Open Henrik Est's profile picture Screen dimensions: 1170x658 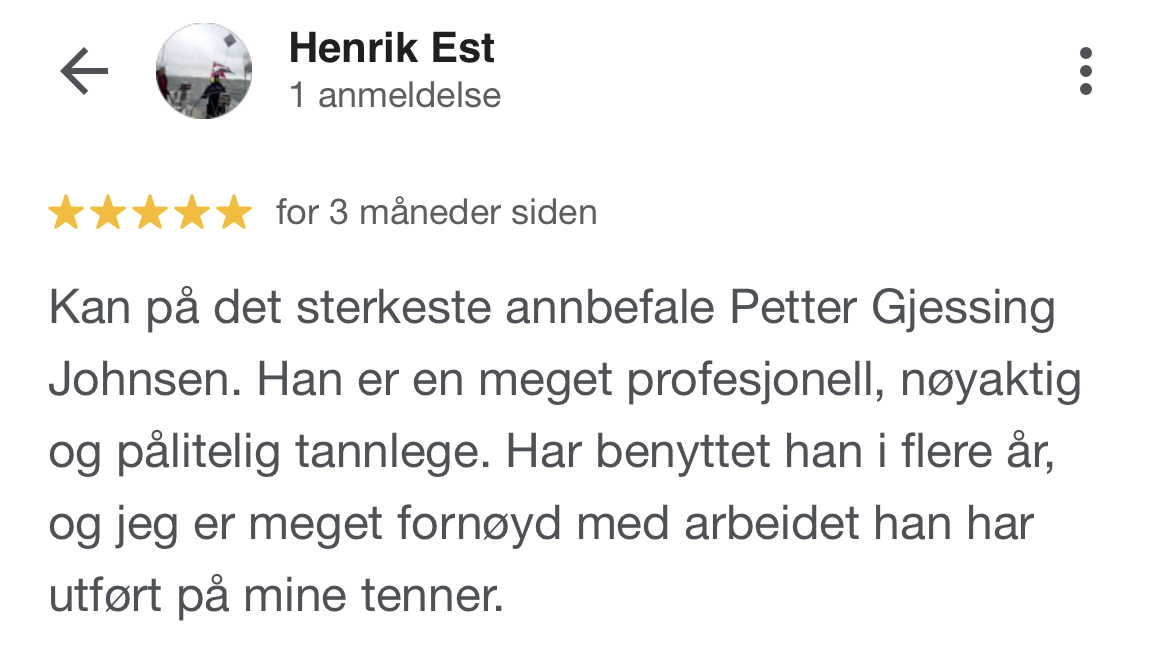point(204,71)
